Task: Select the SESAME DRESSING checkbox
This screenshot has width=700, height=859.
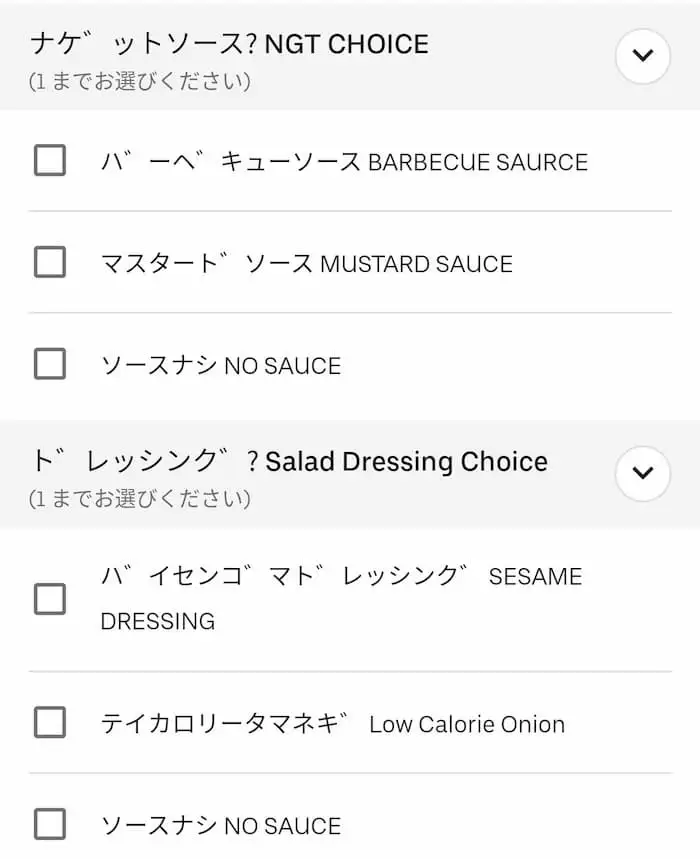Action: (50, 599)
